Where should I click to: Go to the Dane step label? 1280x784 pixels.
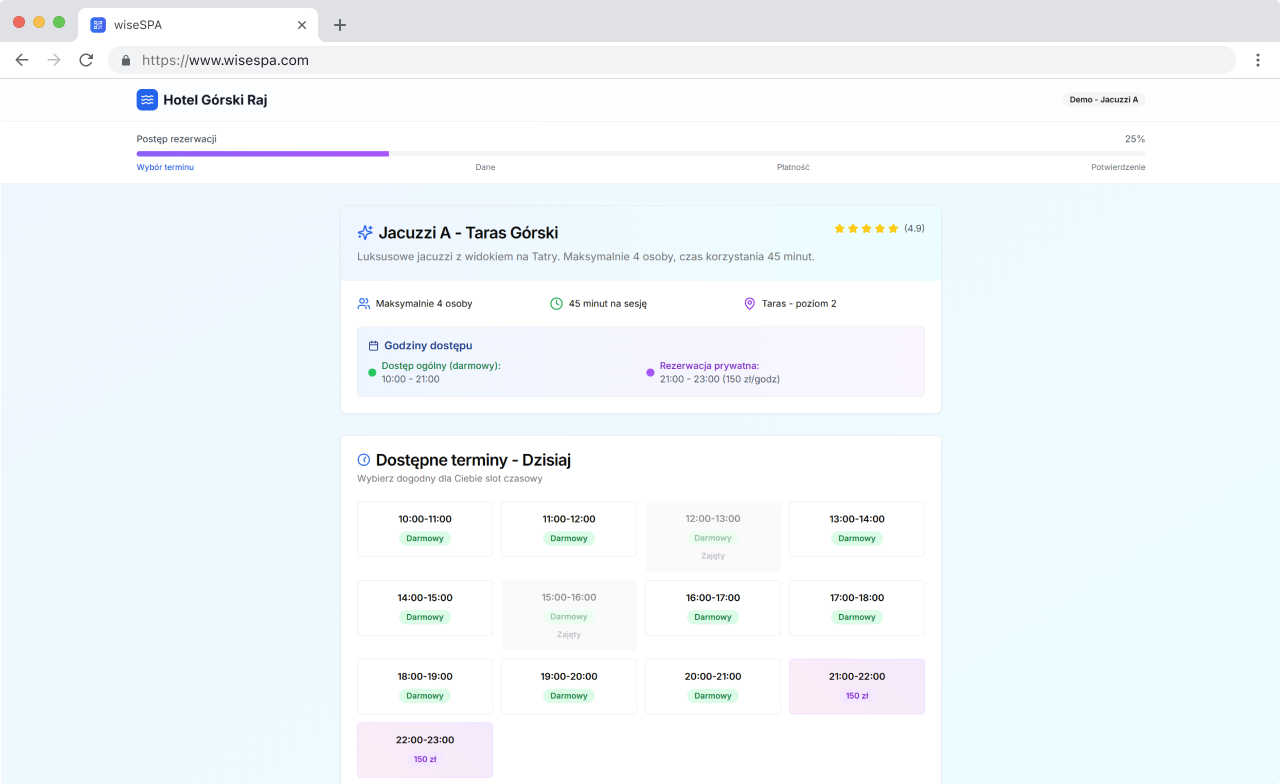coord(485,167)
